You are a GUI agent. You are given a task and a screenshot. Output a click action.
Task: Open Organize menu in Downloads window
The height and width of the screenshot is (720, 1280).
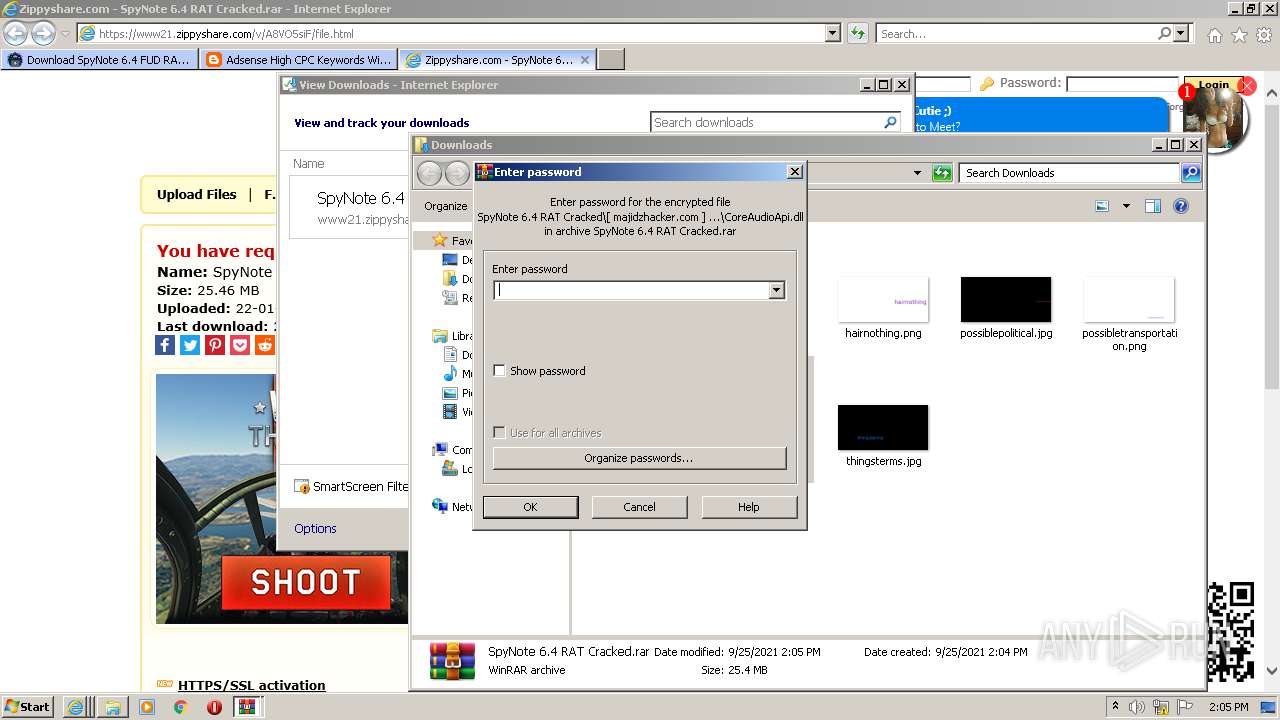pyautogui.click(x=445, y=206)
